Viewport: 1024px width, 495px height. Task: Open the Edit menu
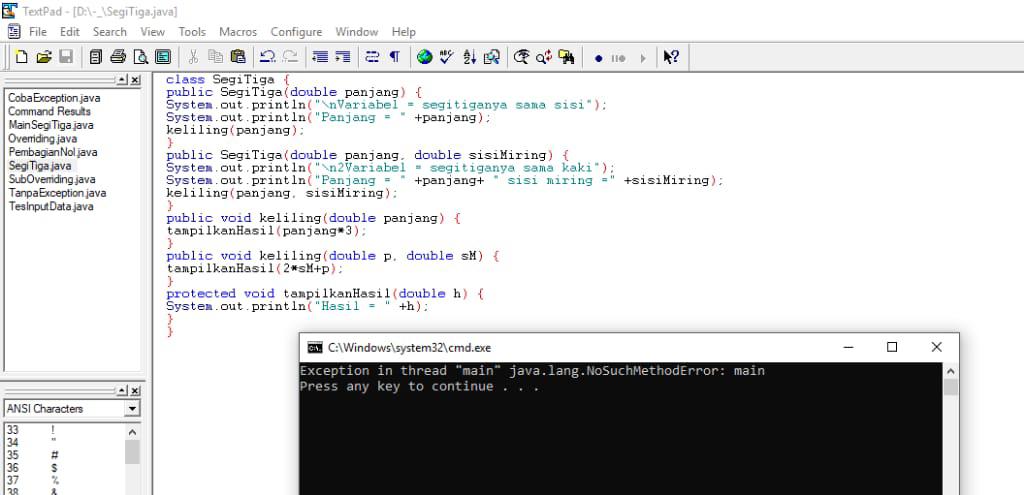point(70,31)
